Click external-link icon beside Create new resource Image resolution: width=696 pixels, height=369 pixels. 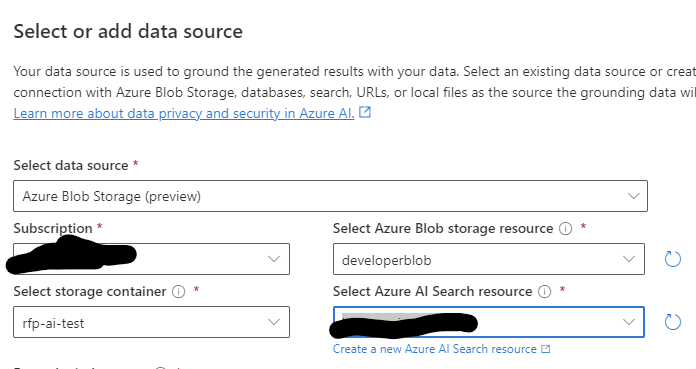pyautogui.click(x=546, y=349)
